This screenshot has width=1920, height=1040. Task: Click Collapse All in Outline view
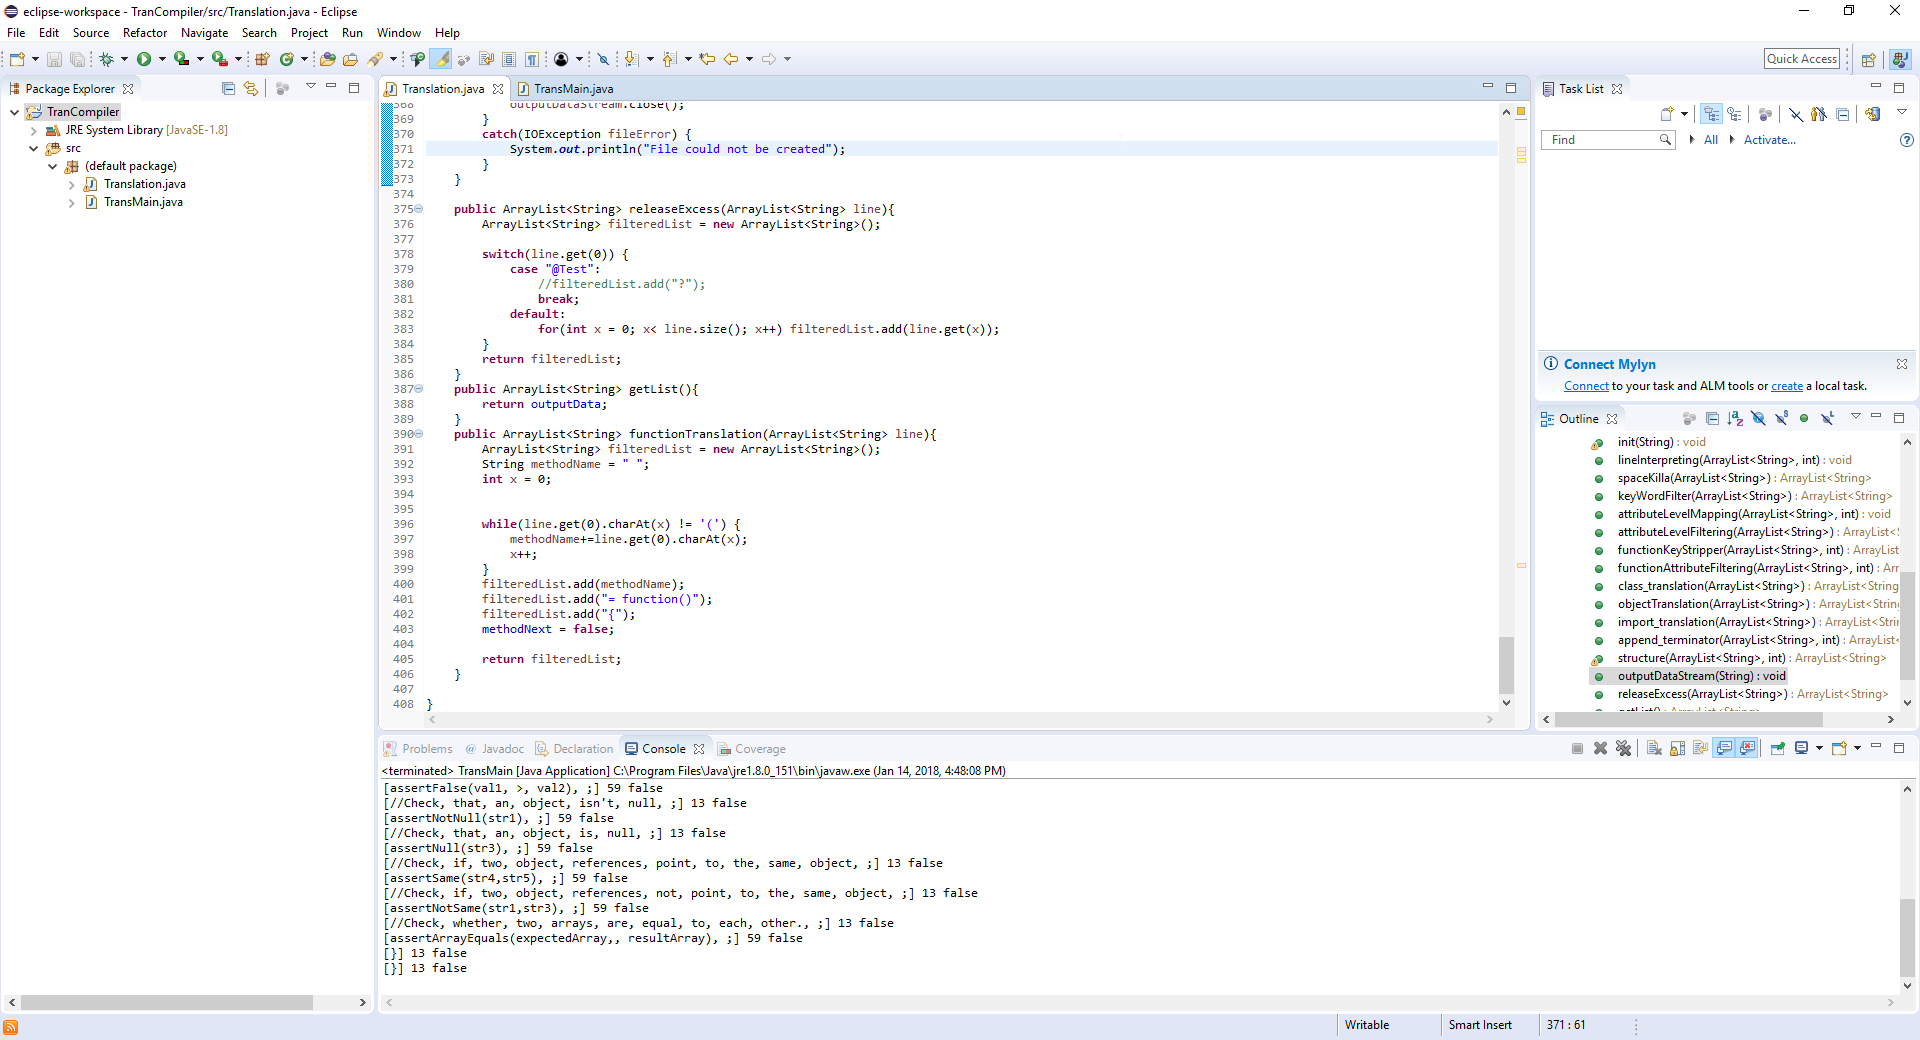[x=1712, y=418]
